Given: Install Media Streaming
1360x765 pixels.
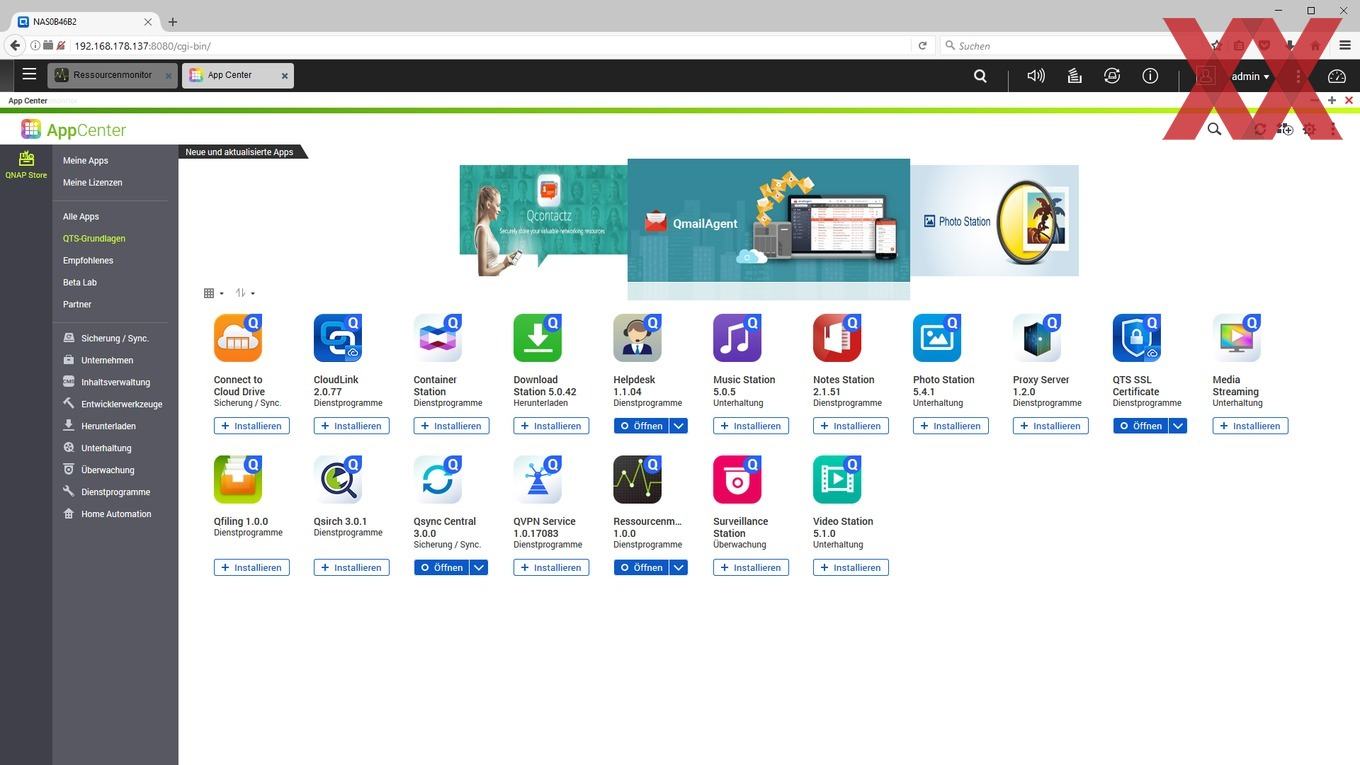Looking at the screenshot, I should click(x=1250, y=426).
